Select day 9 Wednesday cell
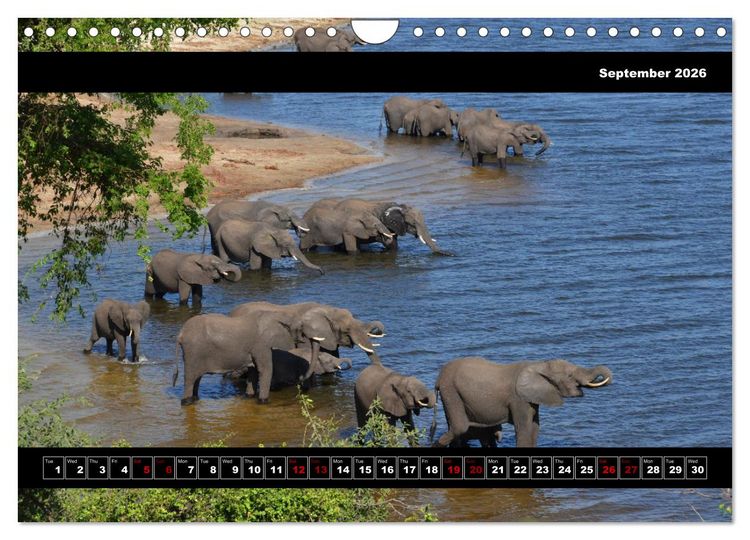This screenshot has width=750, height=540. 231,468
